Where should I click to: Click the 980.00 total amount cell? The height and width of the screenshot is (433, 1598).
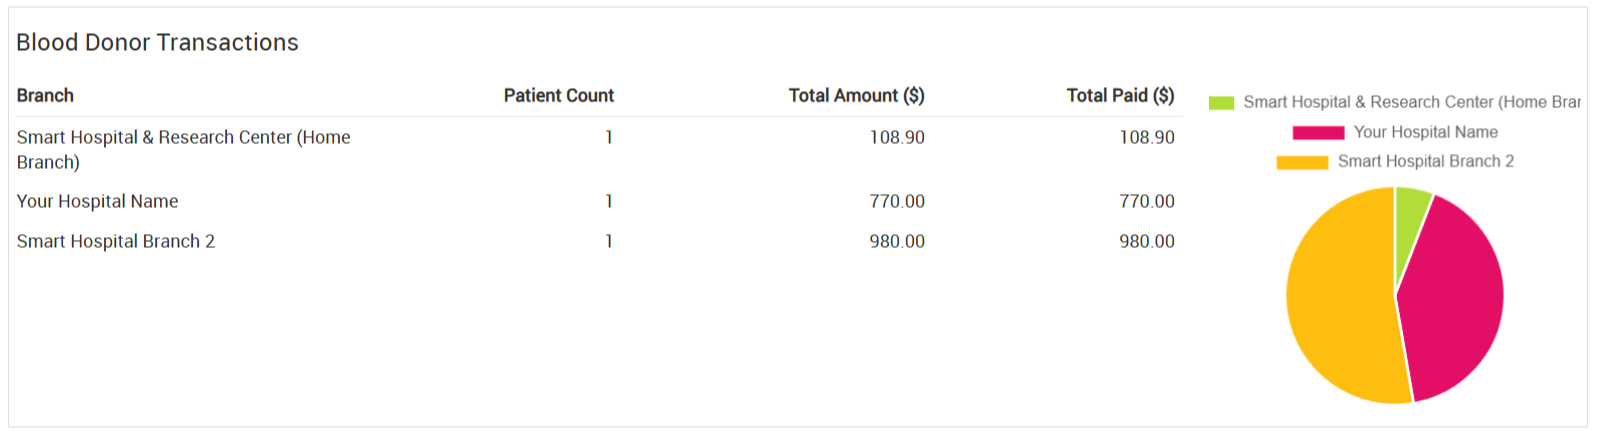click(897, 241)
